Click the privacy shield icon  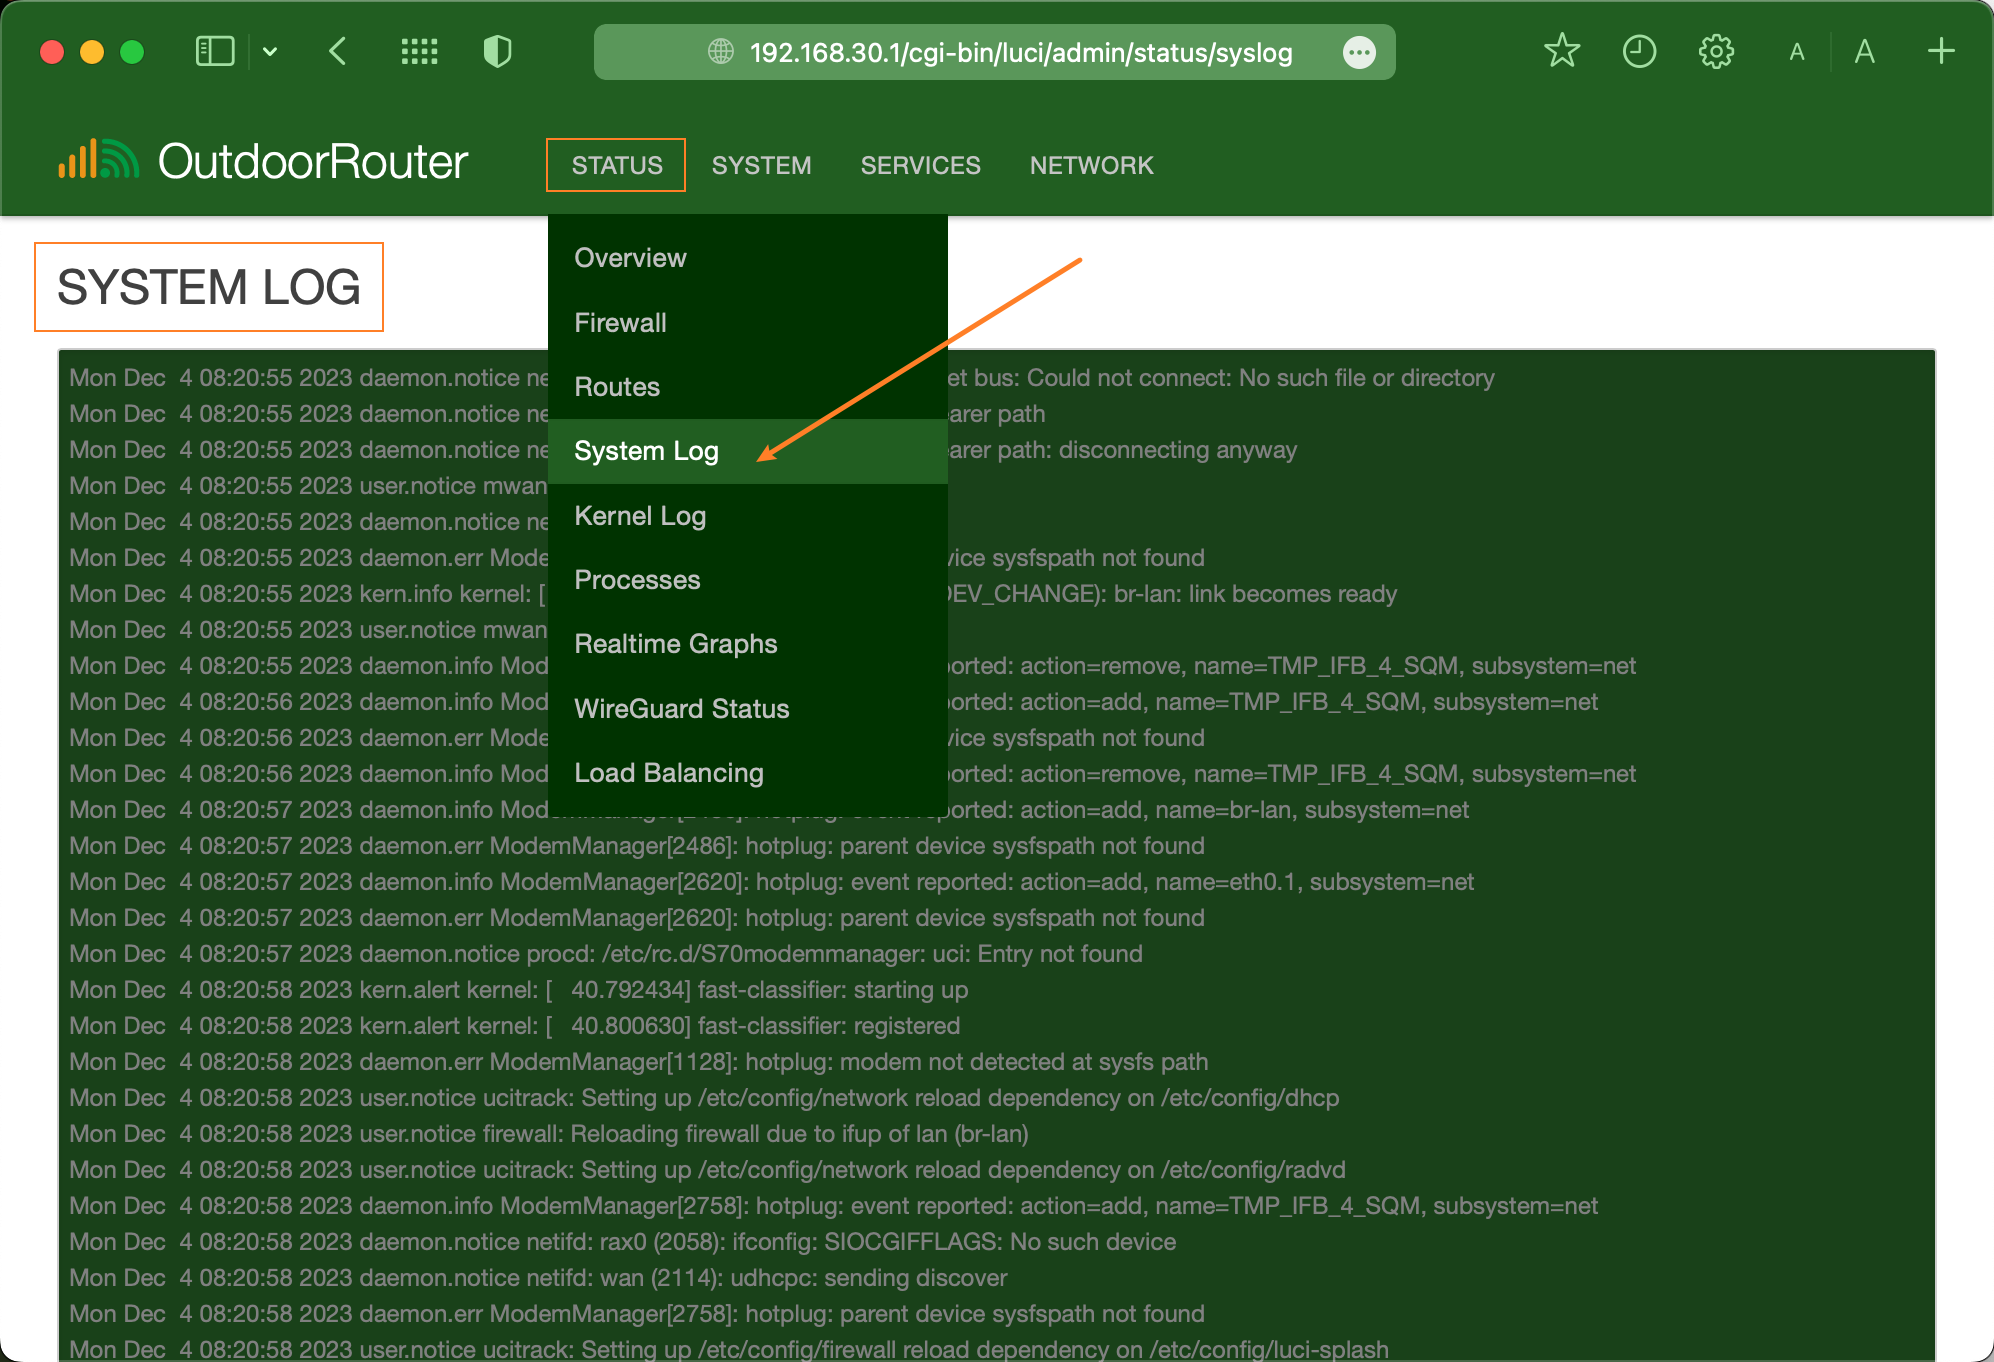497,51
